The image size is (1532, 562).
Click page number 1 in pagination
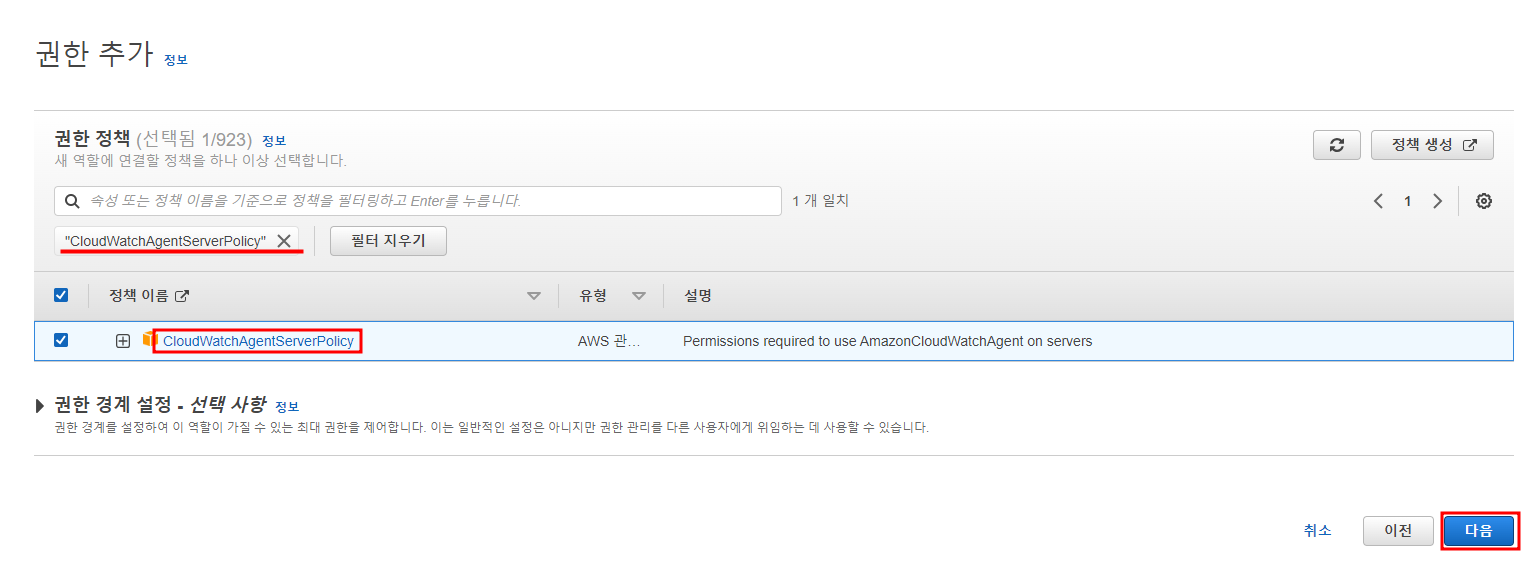1407,201
